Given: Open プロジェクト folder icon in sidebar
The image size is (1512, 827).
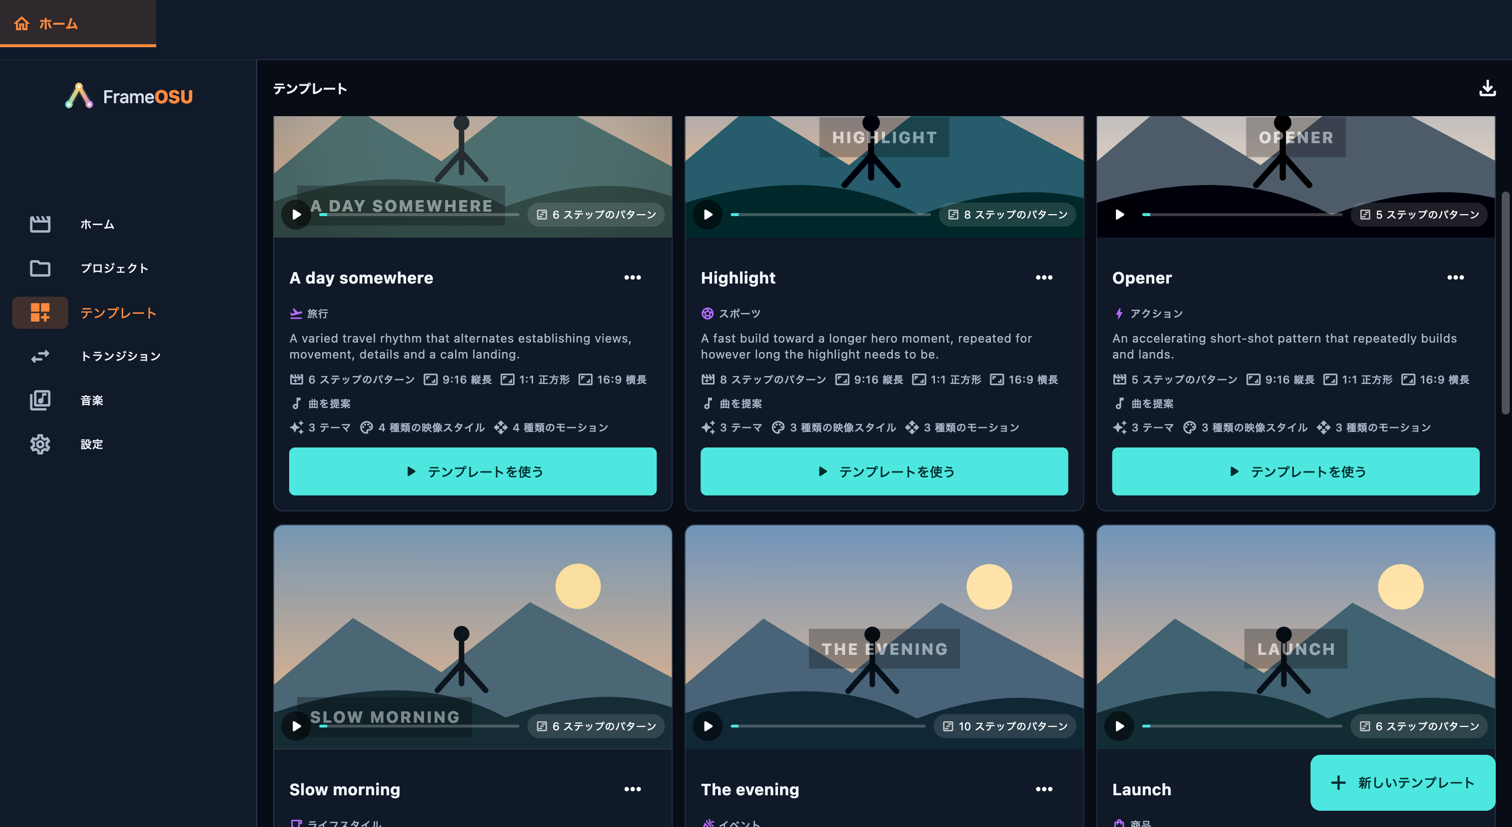Looking at the screenshot, I should click(40, 268).
